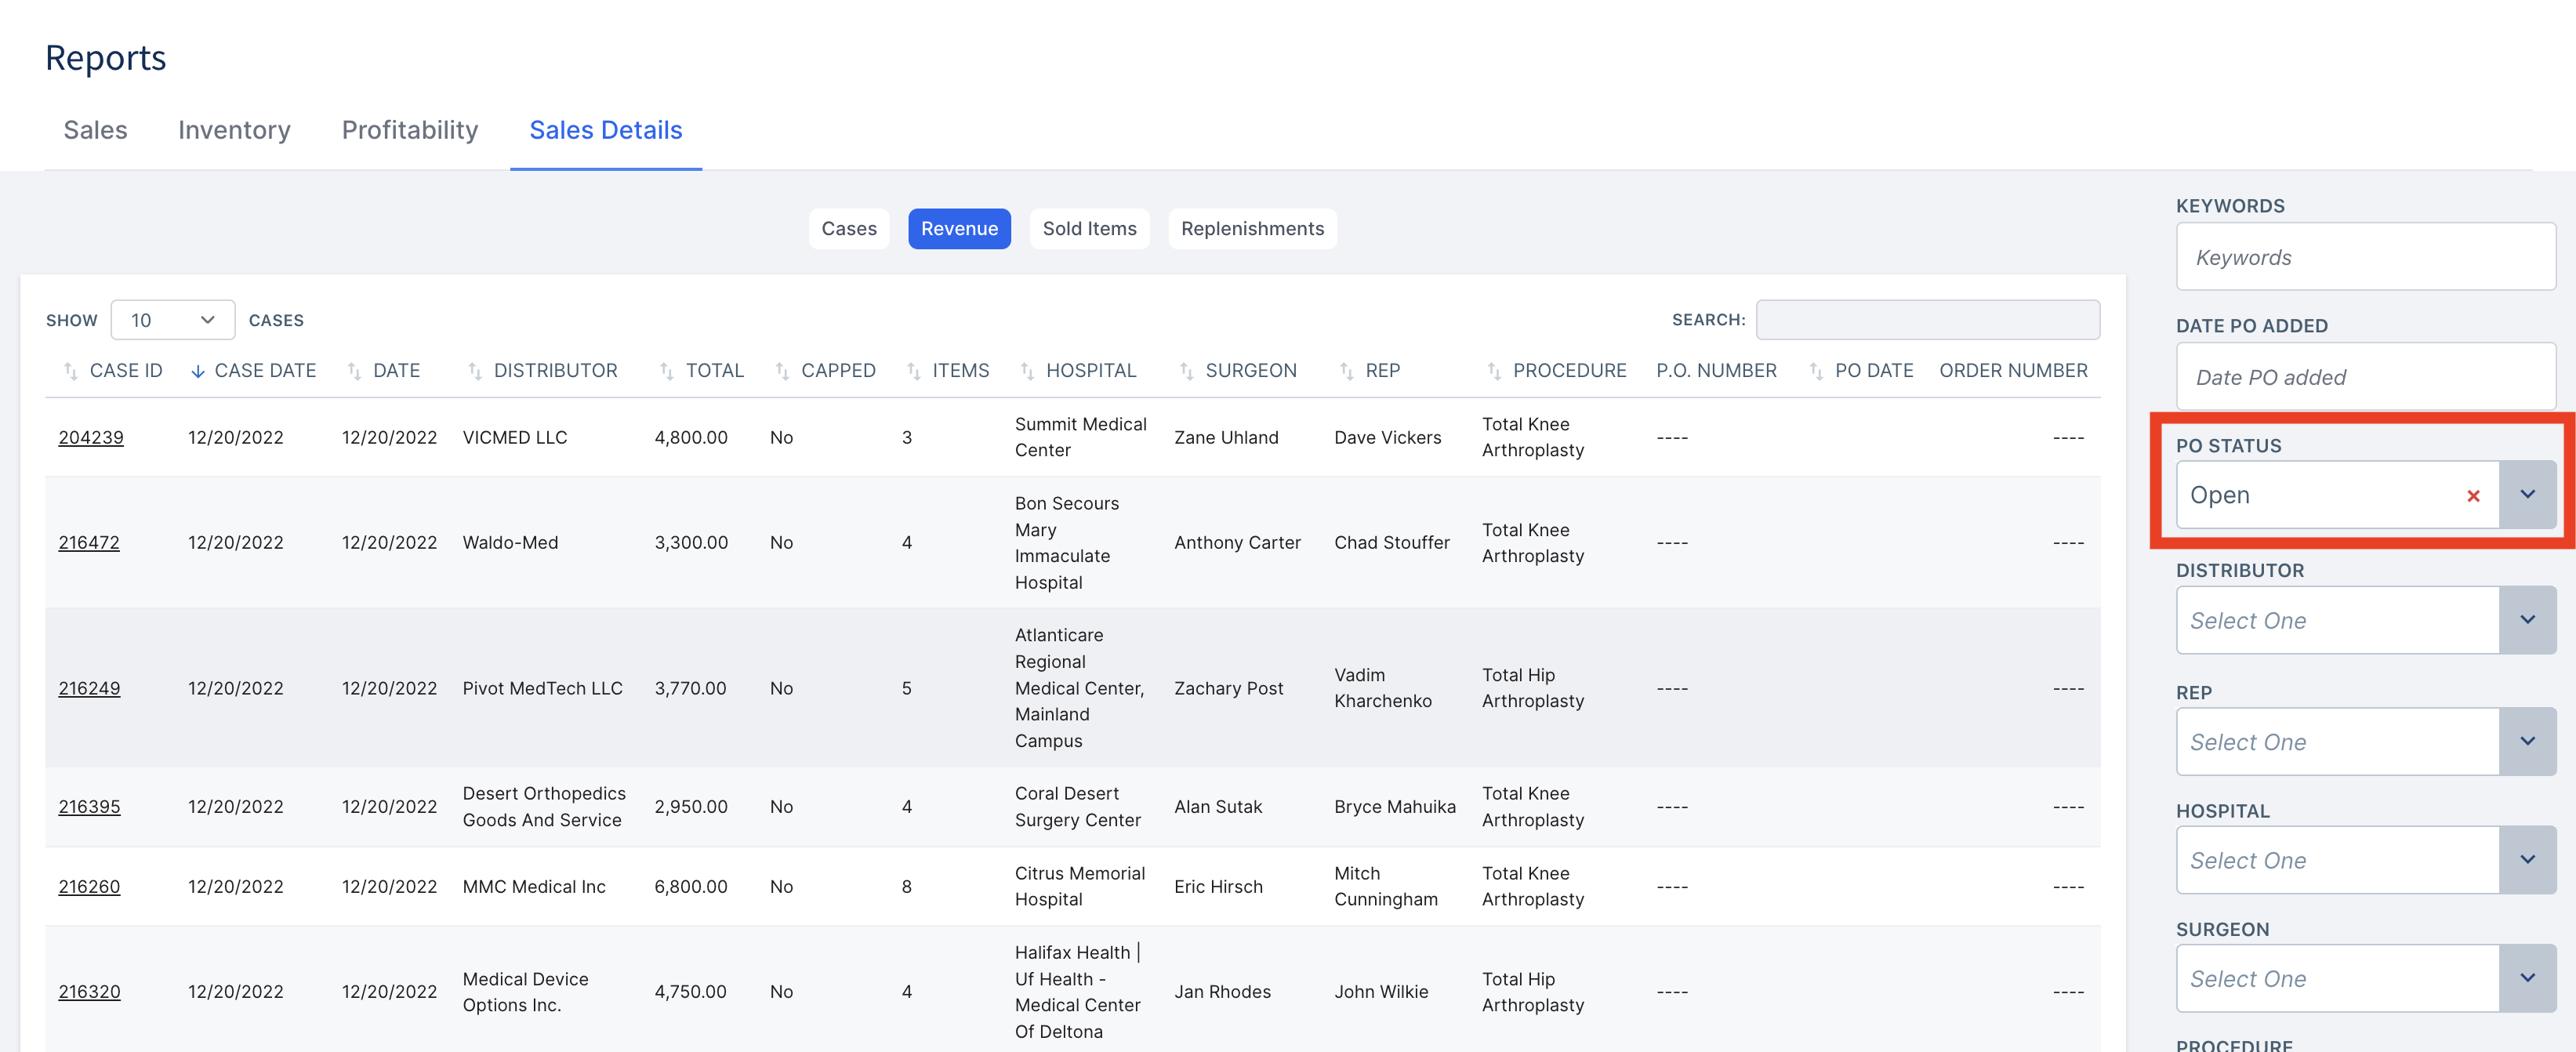Viewport: 2576px width, 1052px height.
Task: Click into the Keywords input field
Action: point(2365,257)
